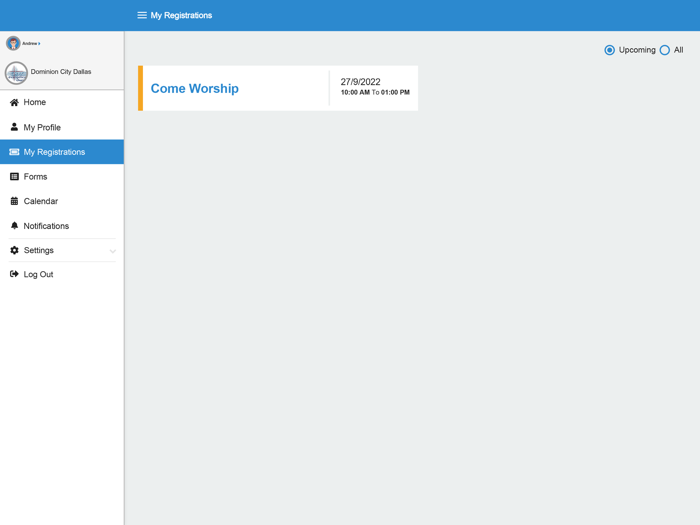Open Calendar from sidebar

click(62, 201)
